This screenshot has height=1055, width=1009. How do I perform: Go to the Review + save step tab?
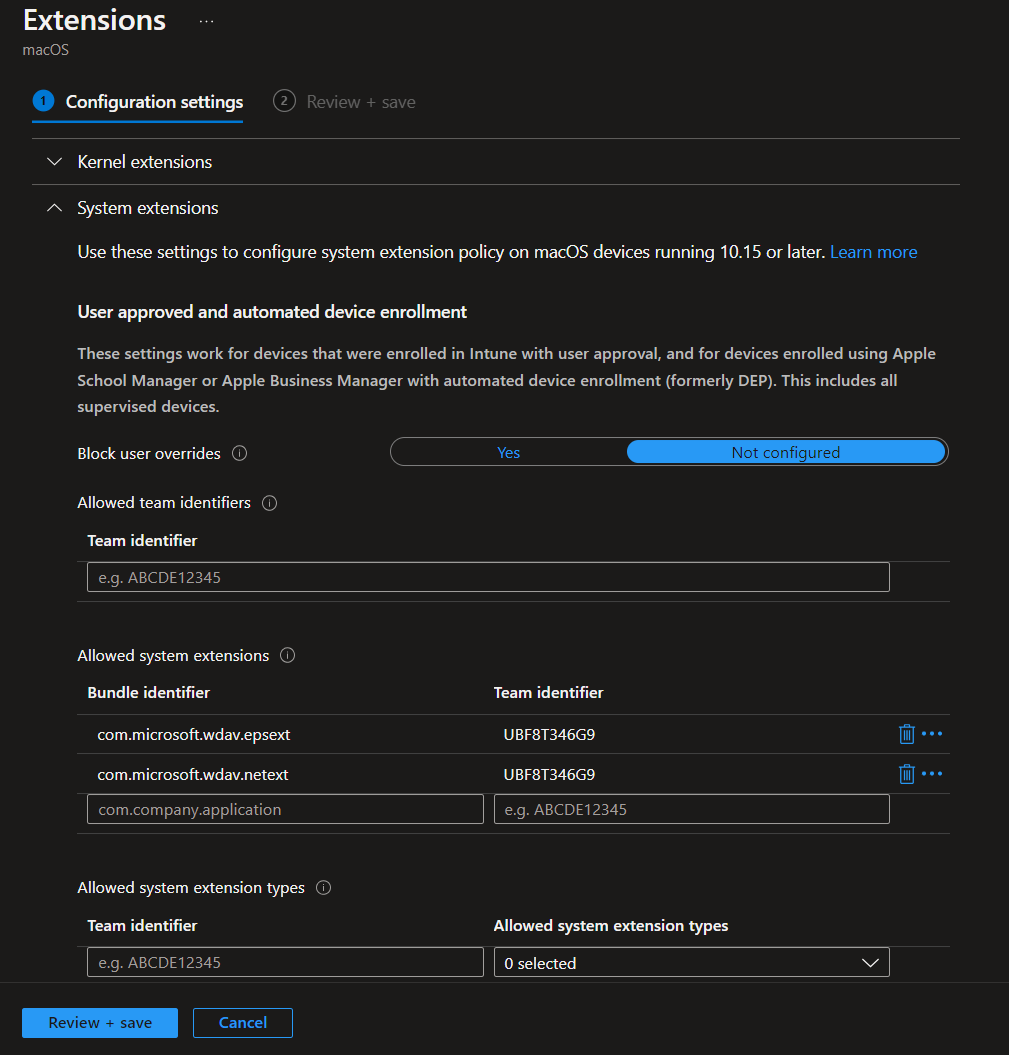pyautogui.click(x=360, y=102)
